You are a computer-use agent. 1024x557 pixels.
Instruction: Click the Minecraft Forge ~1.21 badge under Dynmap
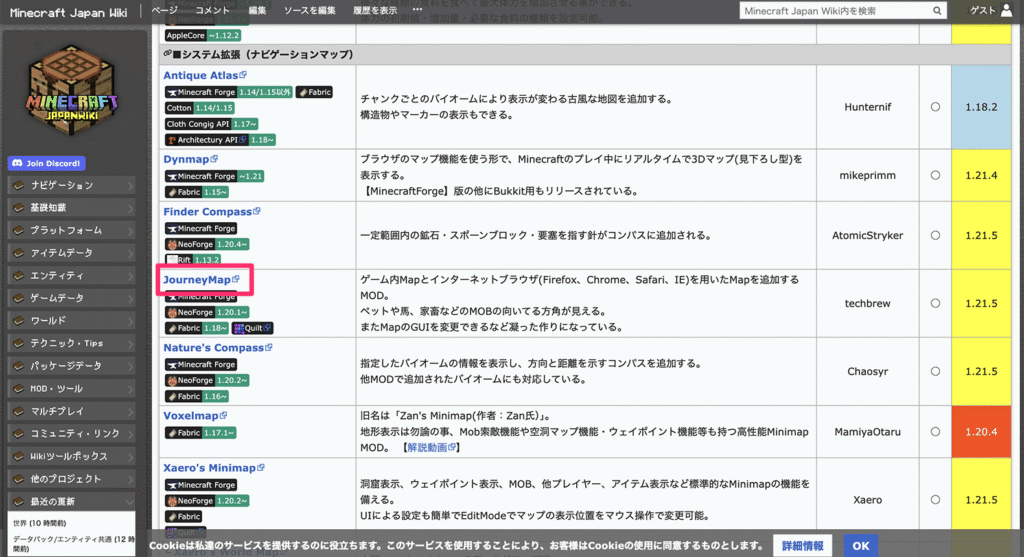pyautogui.click(x=214, y=176)
